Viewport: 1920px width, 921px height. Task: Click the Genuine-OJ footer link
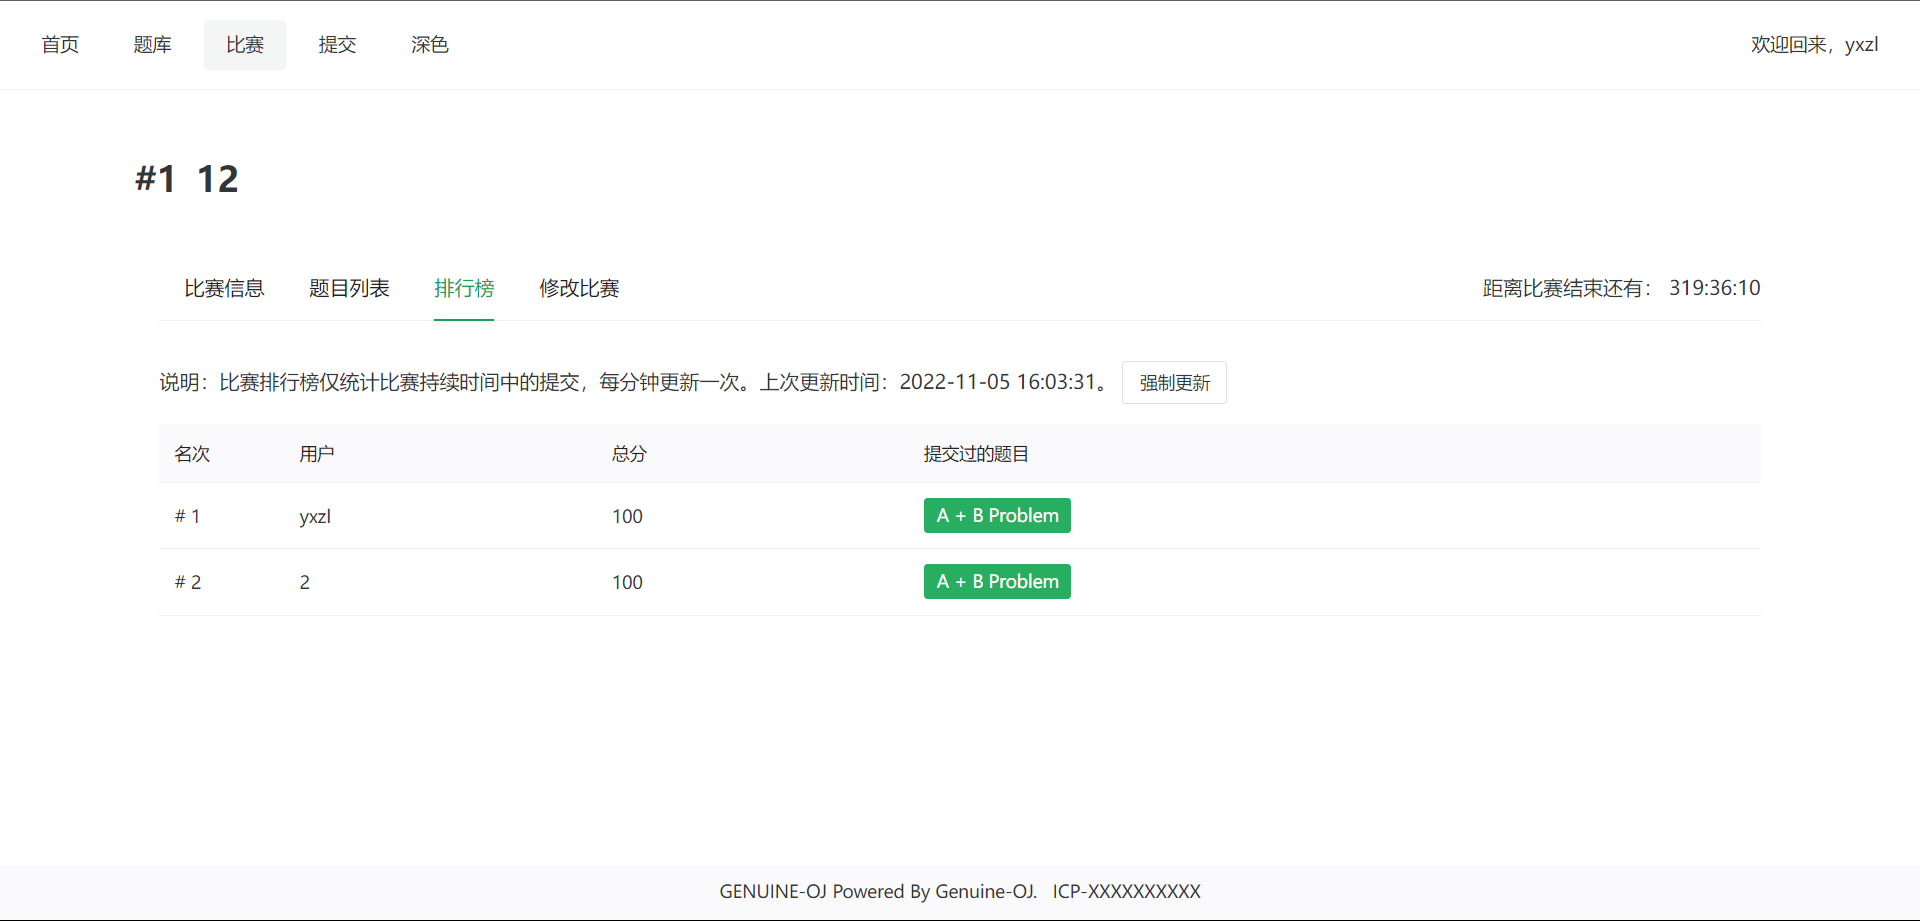coord(984,892)
